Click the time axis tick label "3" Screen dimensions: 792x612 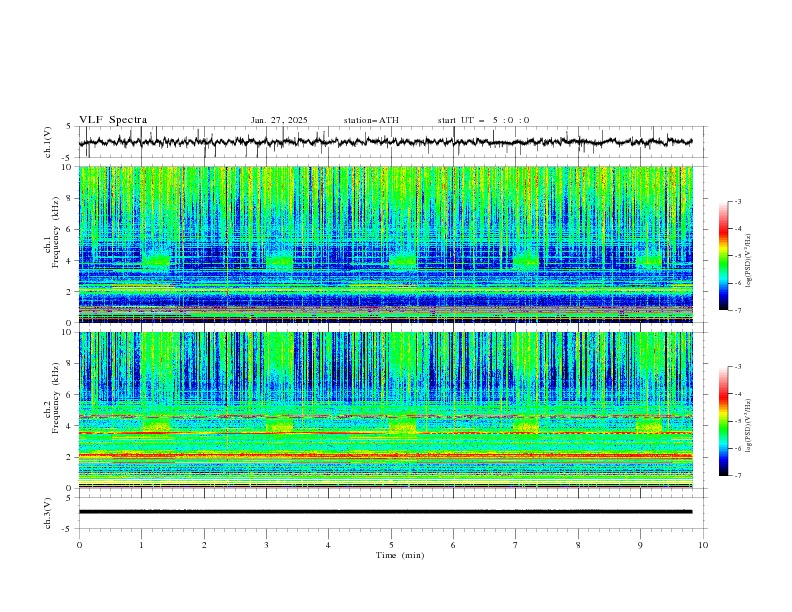click(266, 545)
